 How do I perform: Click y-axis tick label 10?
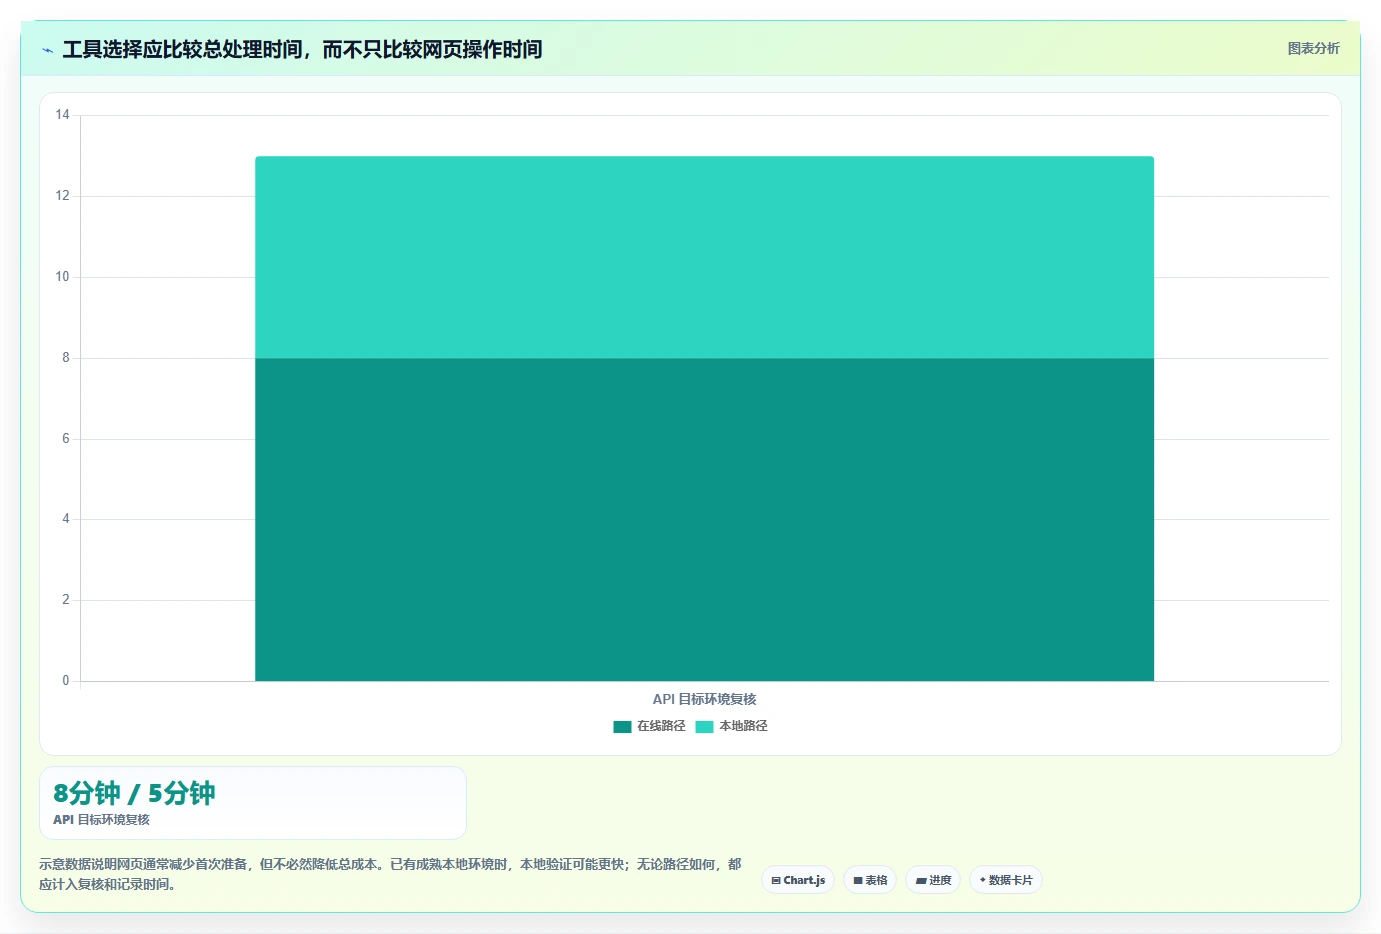[x=62, y=277]
